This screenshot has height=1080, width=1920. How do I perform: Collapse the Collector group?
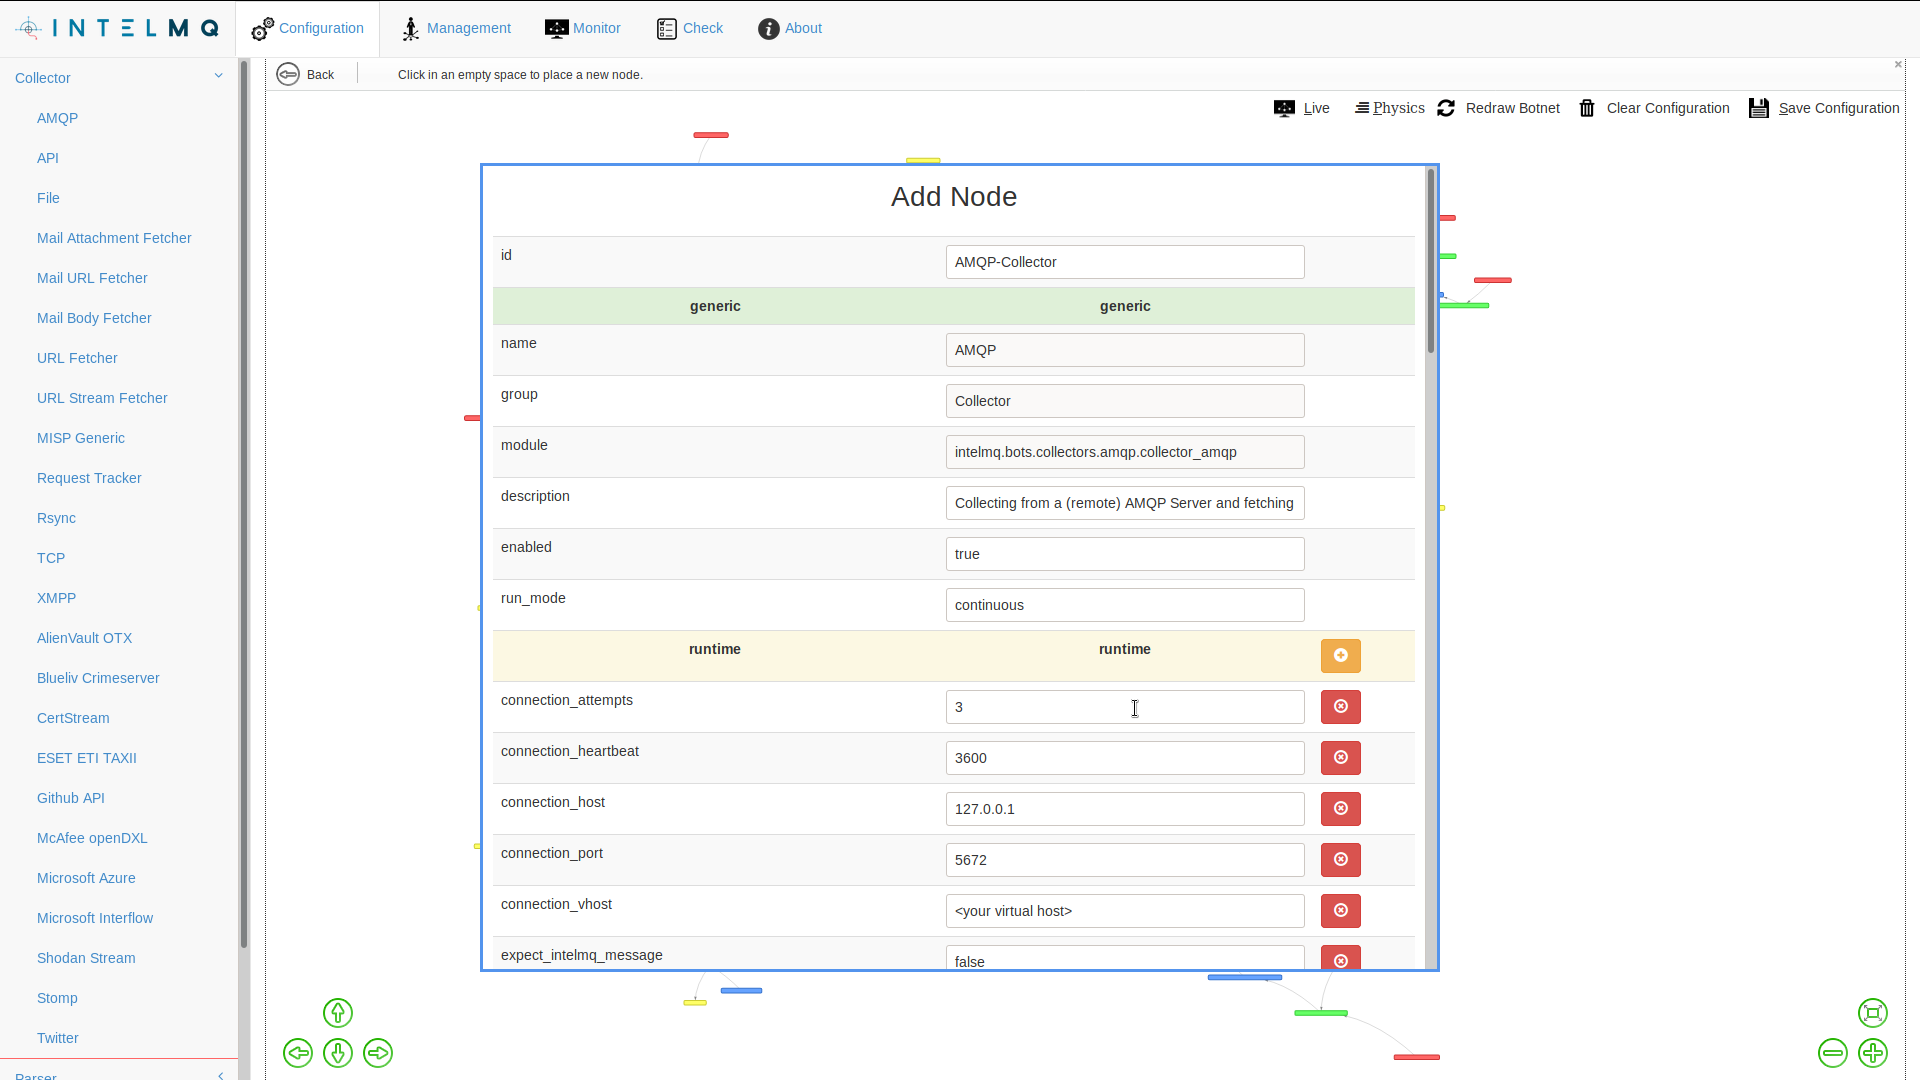(119, 77)
